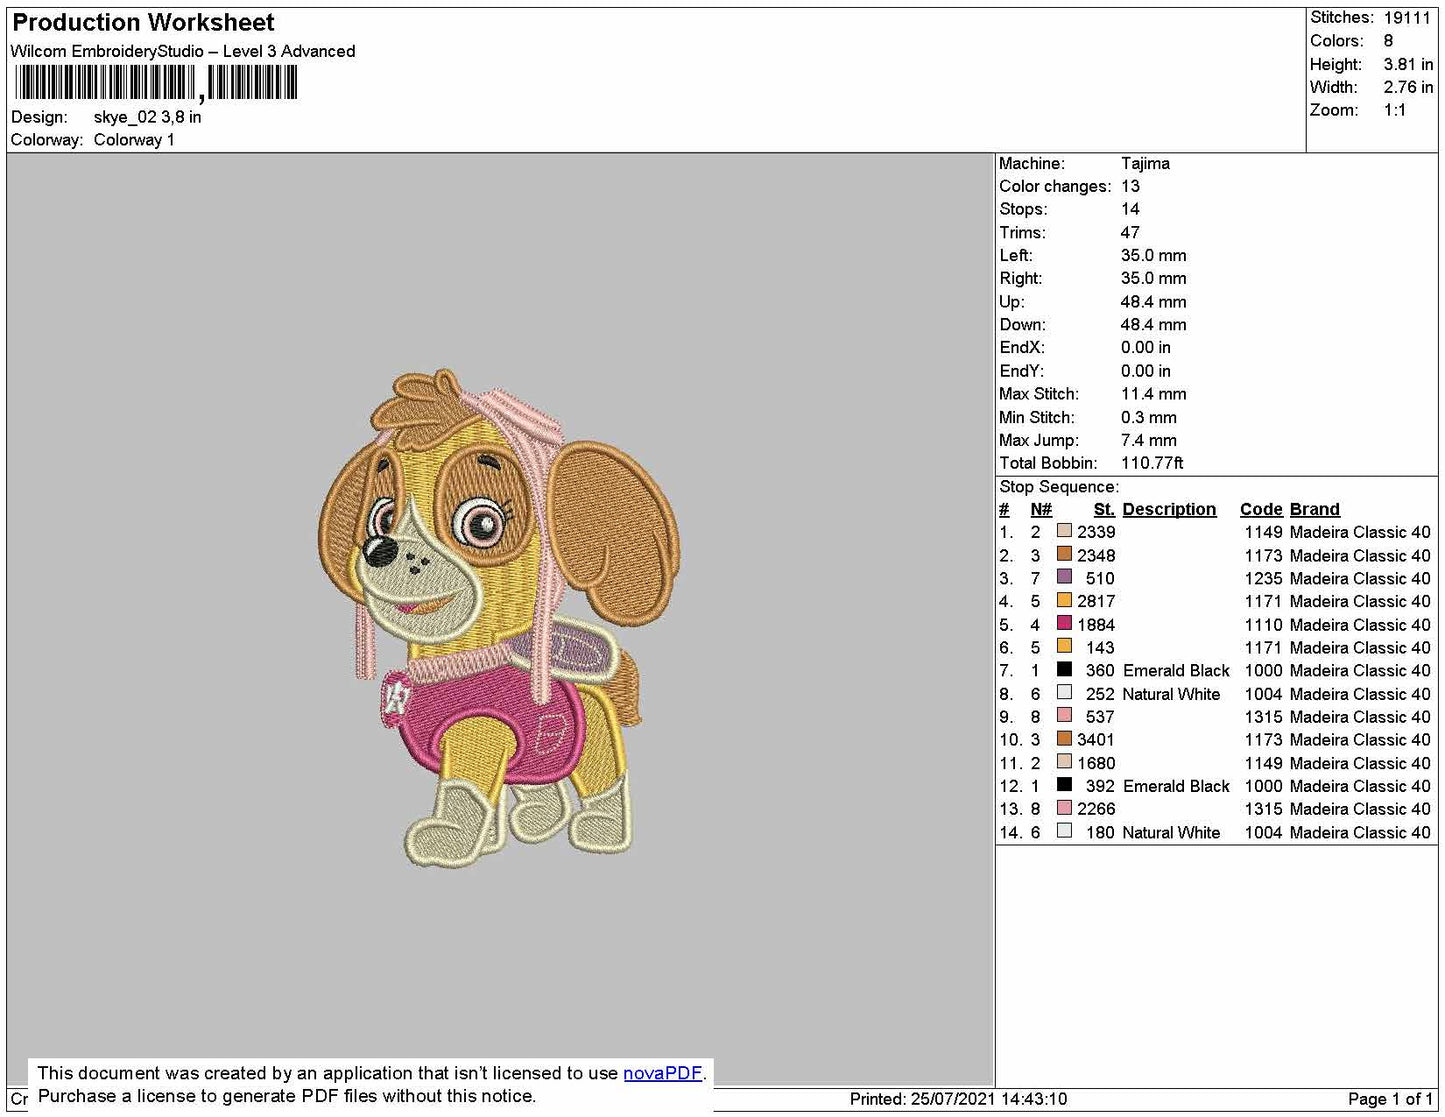The image size is (1445, 1117).
Task: Click the Brand column header
Action: point(1314,509)
